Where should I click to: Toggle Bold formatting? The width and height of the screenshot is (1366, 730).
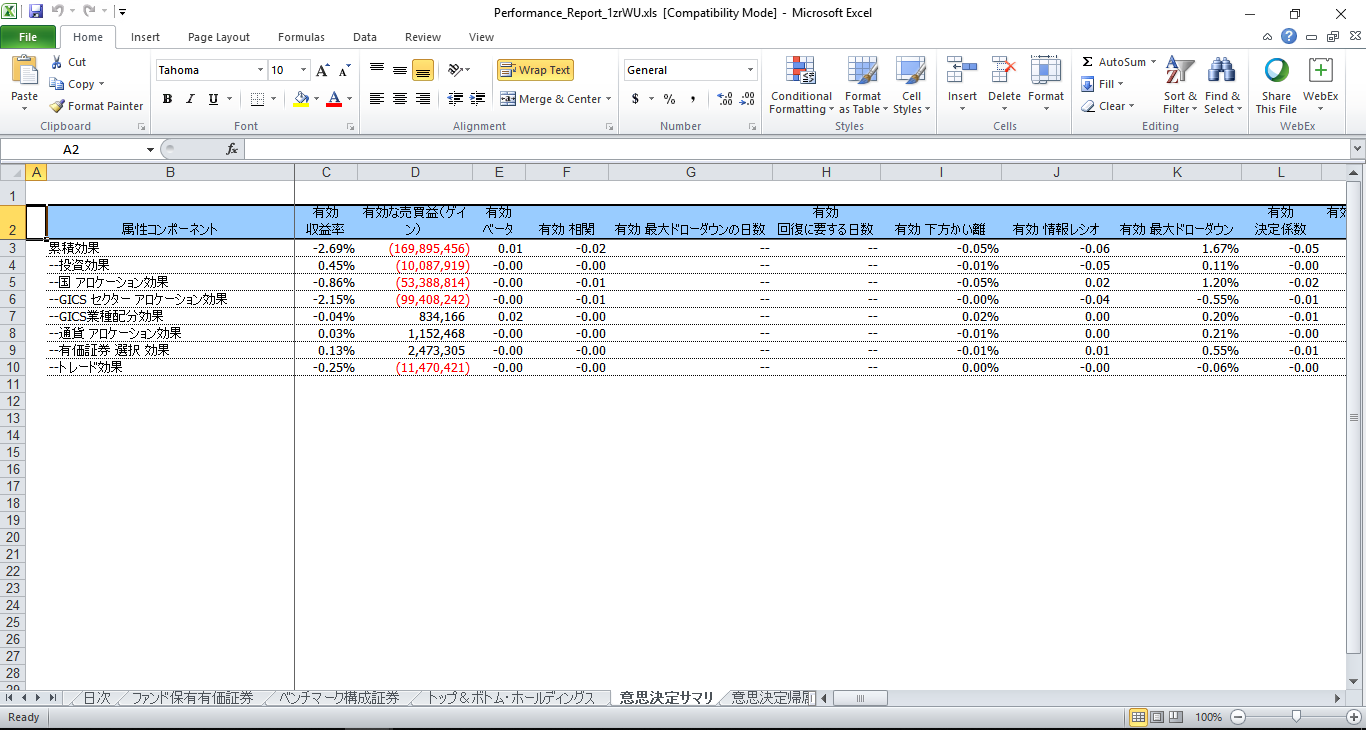pos(167,99)
